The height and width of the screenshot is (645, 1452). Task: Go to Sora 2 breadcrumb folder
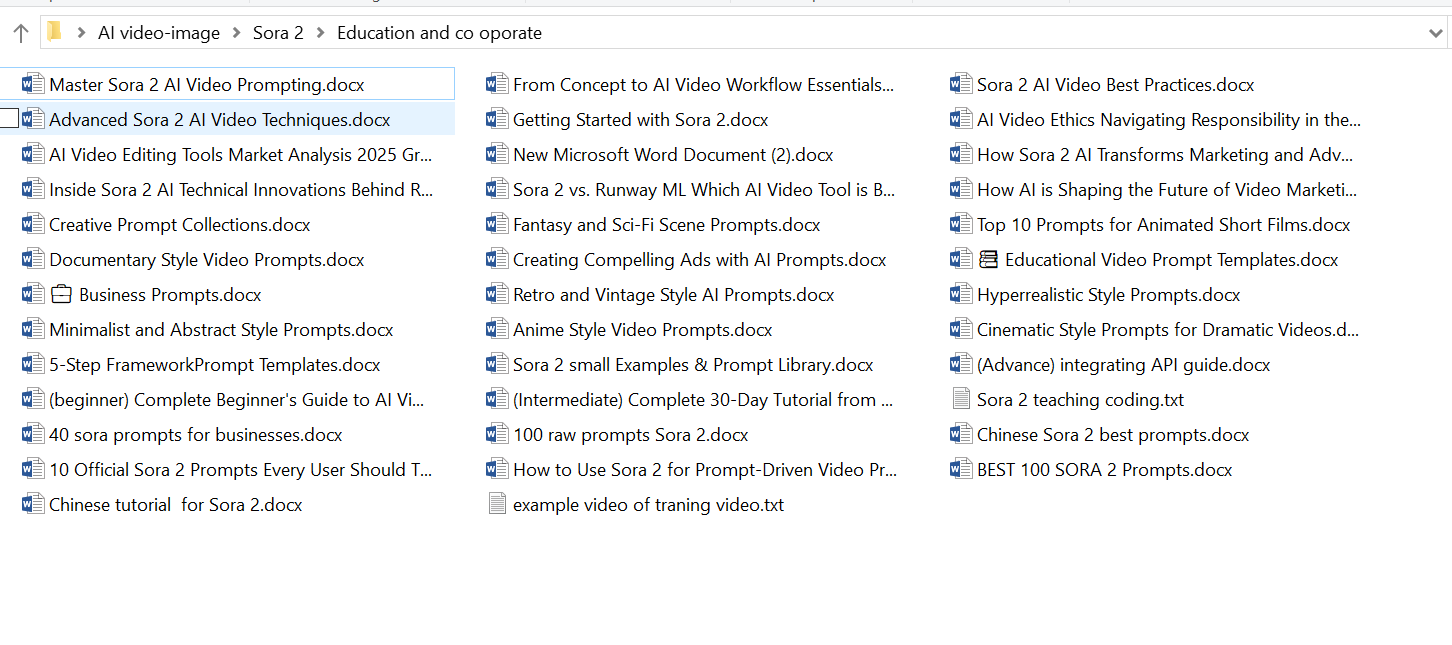278,33
